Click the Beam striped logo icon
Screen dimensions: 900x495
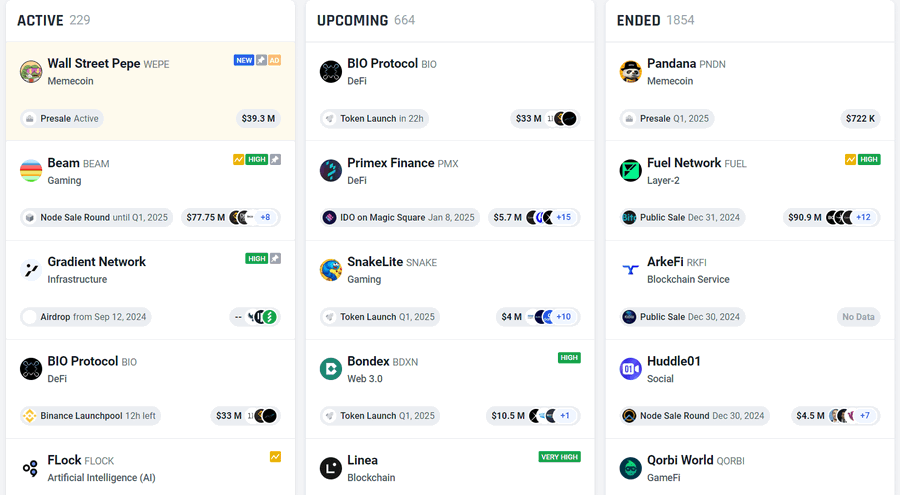click(x=31, y=171)
